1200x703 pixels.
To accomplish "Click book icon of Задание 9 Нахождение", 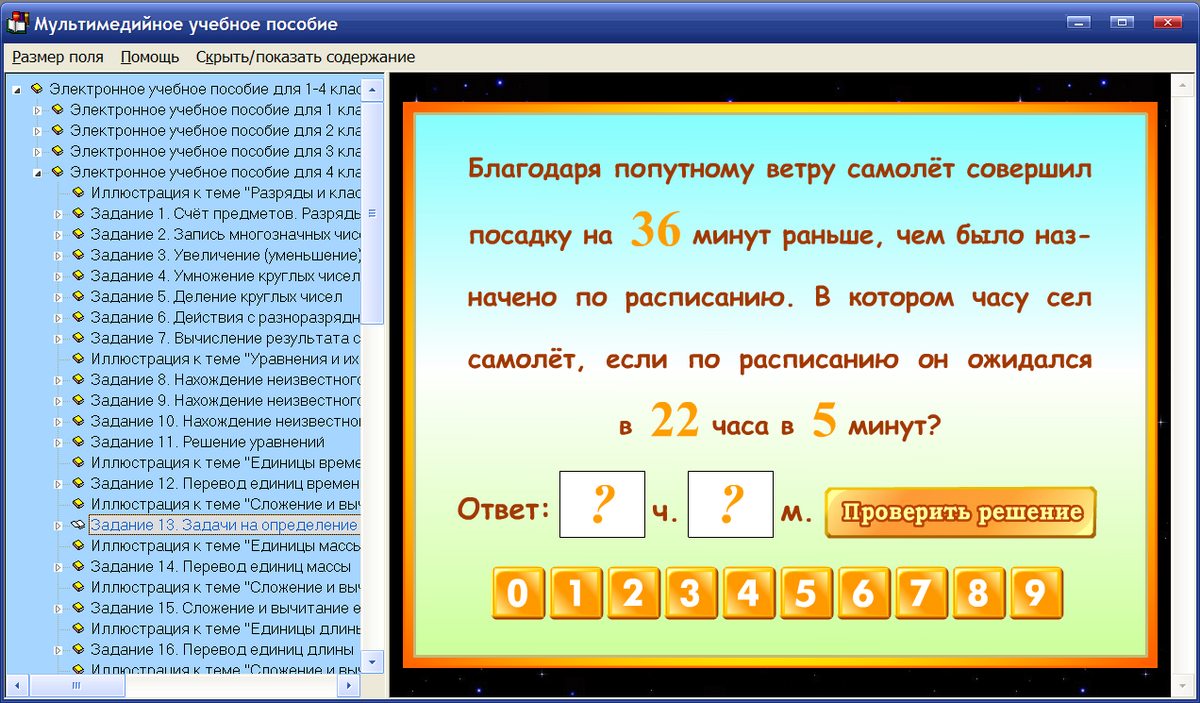I will pyautogui.click(x=78, y=400).
